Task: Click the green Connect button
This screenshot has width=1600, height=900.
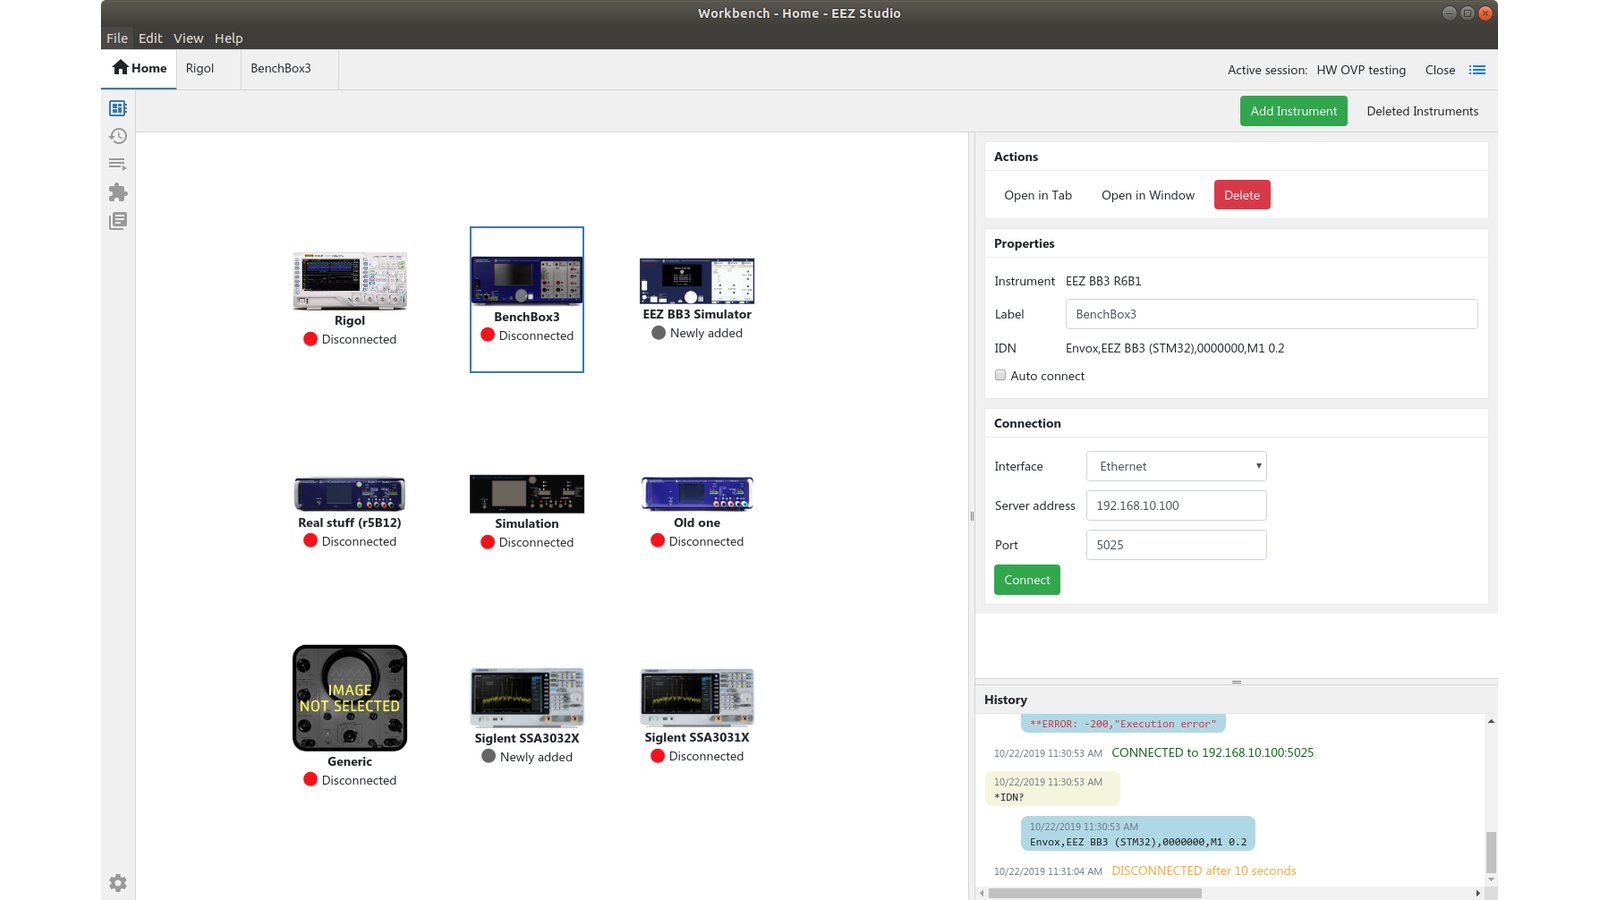Action: coord(1027,580)
